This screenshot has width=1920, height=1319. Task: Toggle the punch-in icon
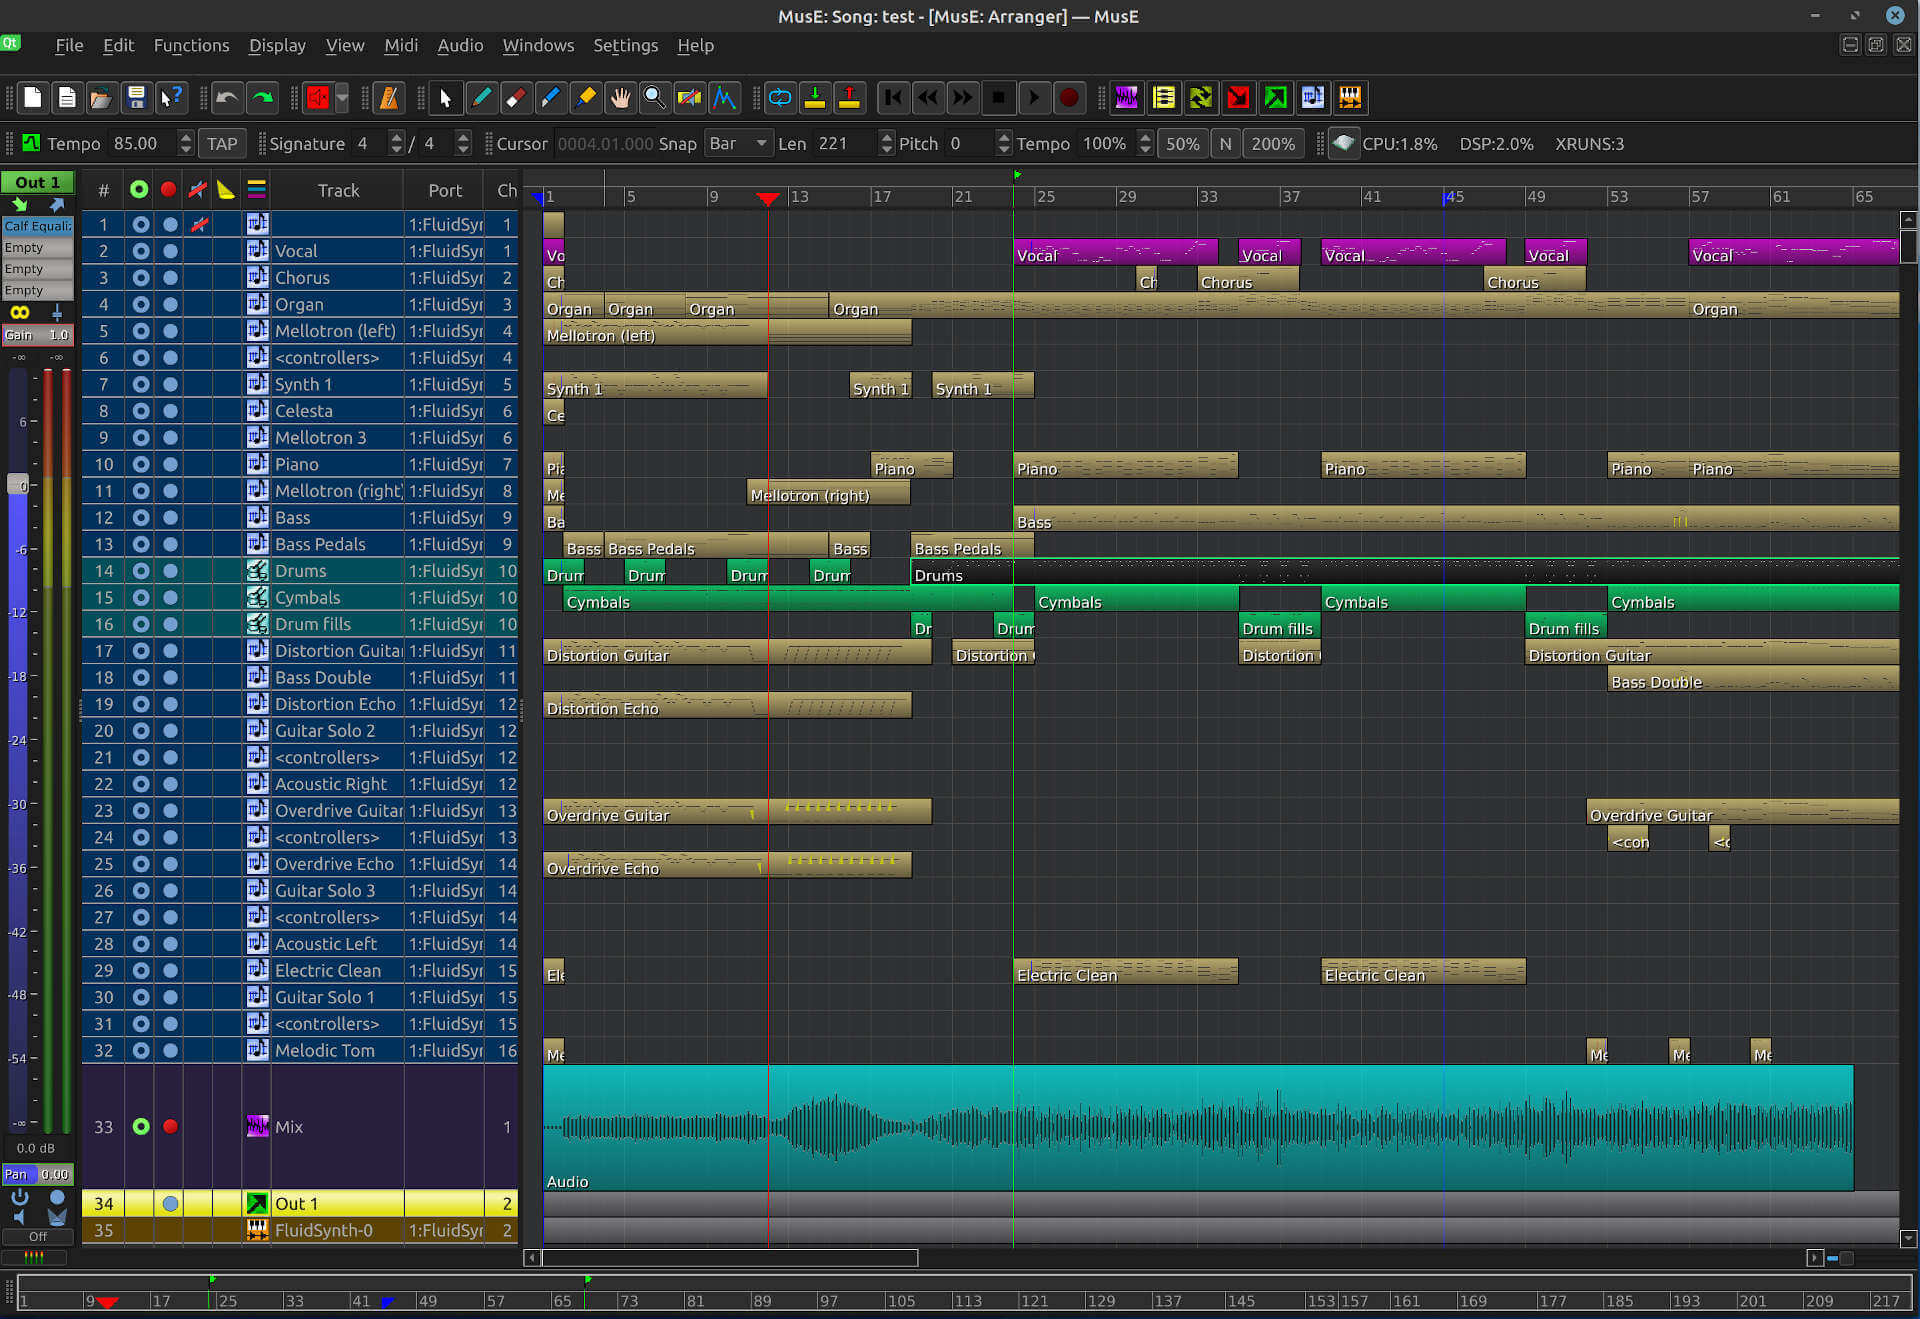(x=816, y=98)
